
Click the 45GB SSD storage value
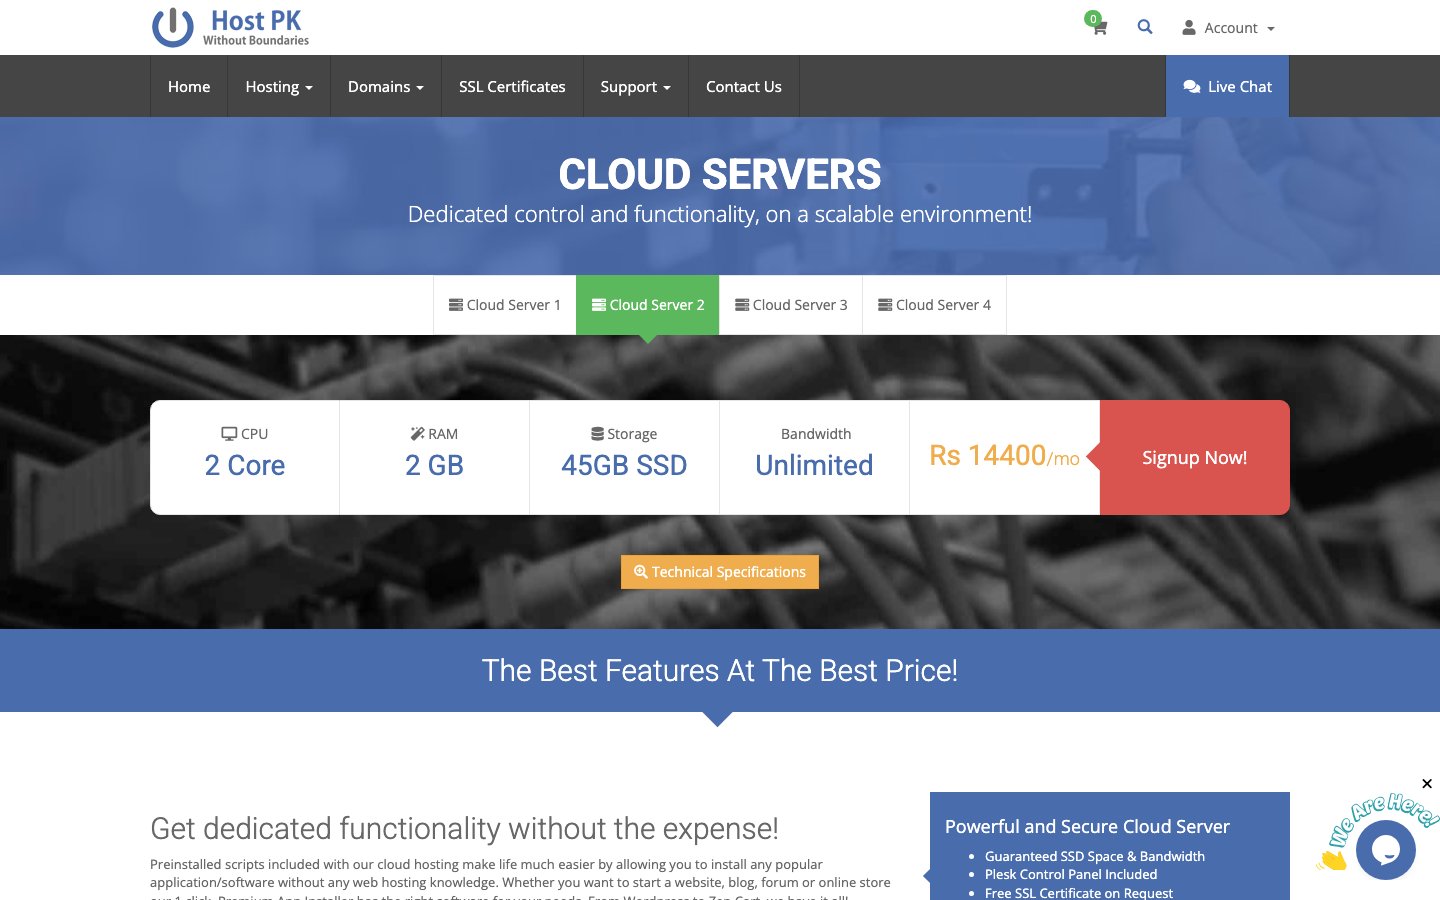(x=624, y=466)
